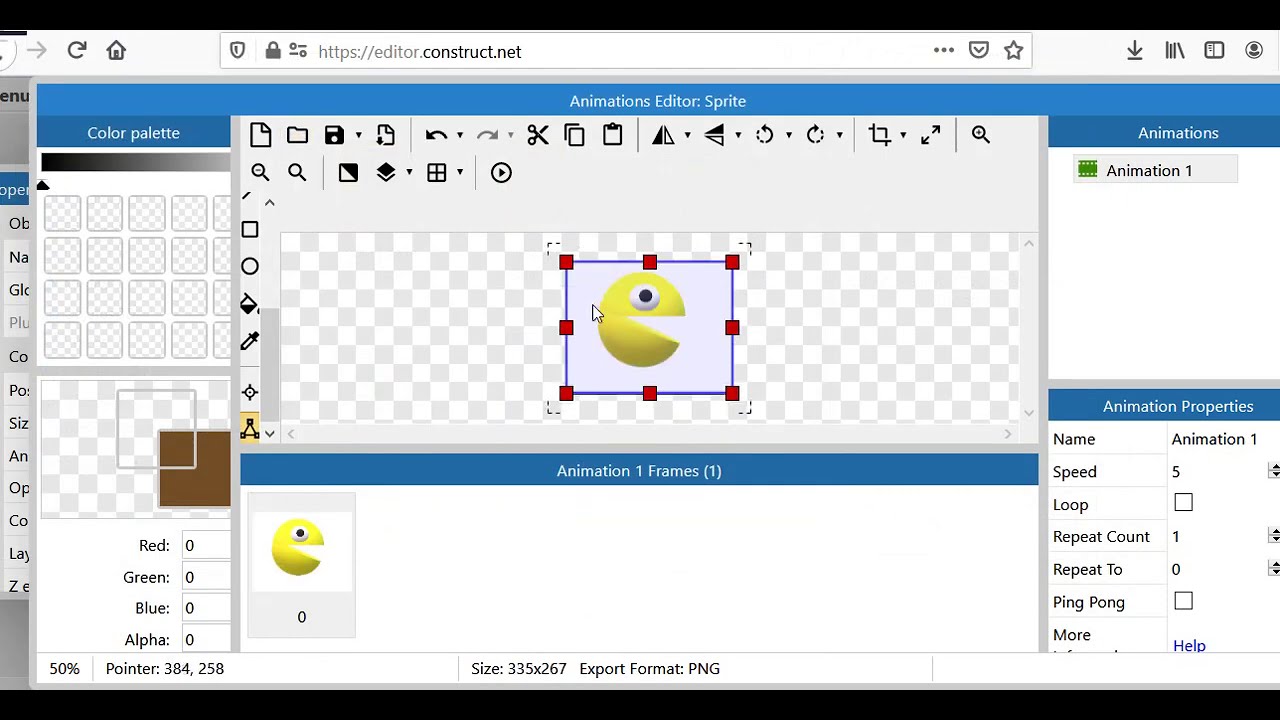Paste from clipboard icon

pos(613,135)
